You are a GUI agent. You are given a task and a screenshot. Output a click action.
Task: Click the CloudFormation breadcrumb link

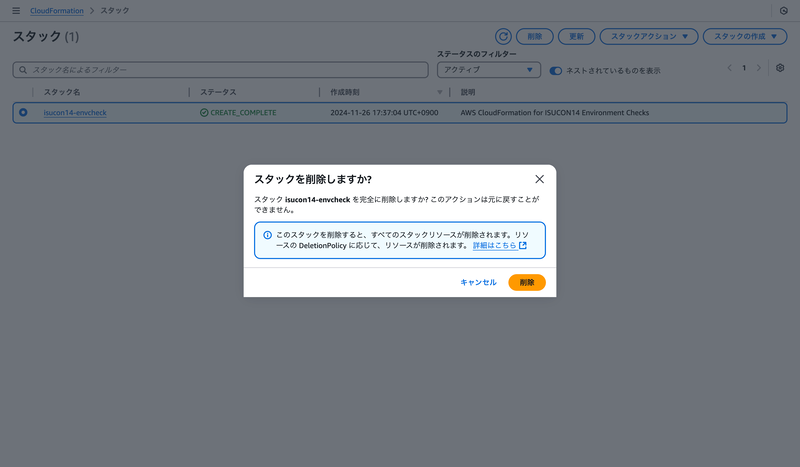tap(57, 11)
